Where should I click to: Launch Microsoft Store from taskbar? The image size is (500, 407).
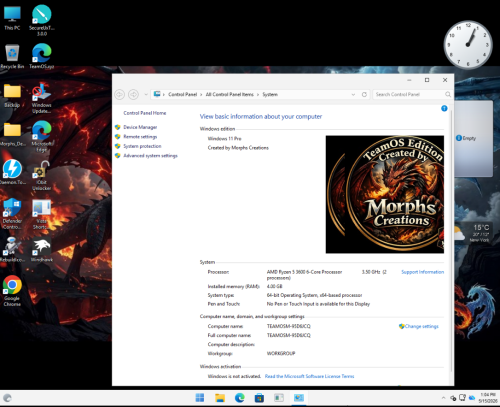(x=259, y=398)
